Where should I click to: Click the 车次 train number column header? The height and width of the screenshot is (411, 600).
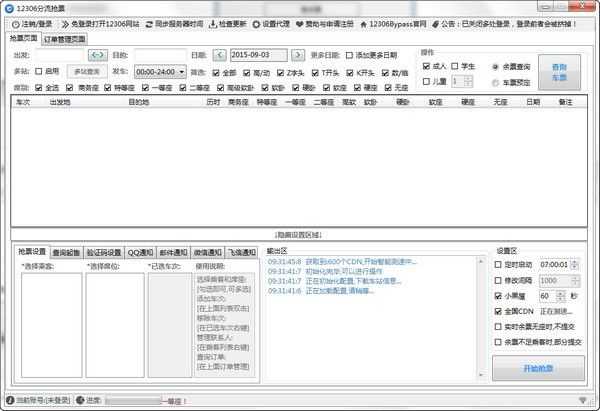click(x=23, y=102)
